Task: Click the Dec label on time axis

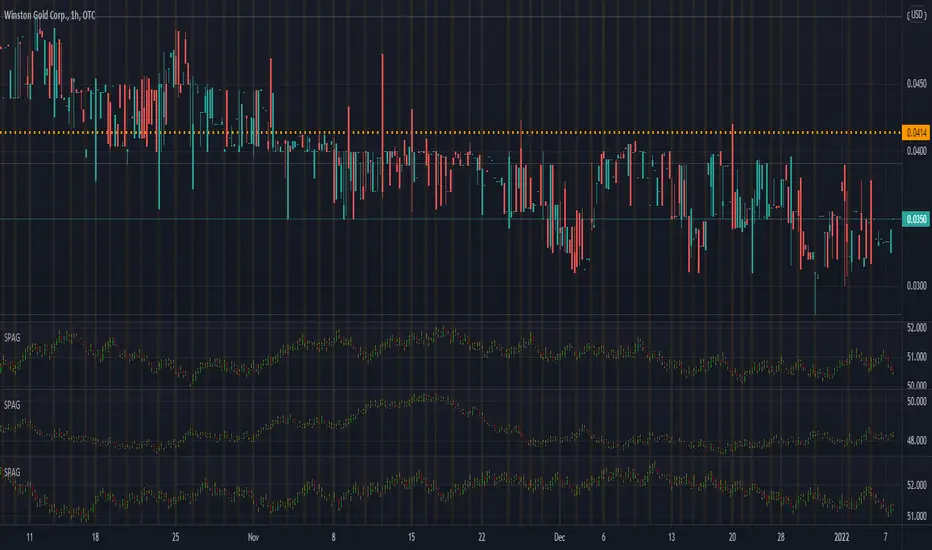Action: point(561,535)
